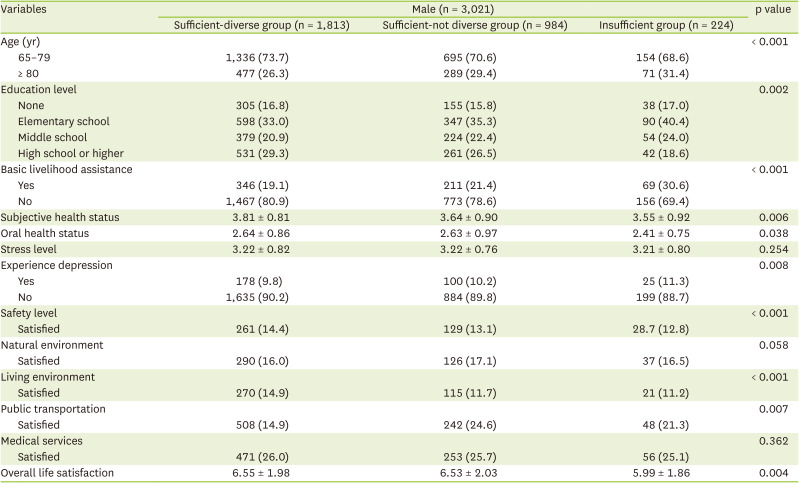Image resolution: width=799 pixels, height=483 pixels.
Task: Click the value '270 (14.9)'
Action: coord(262,393)
